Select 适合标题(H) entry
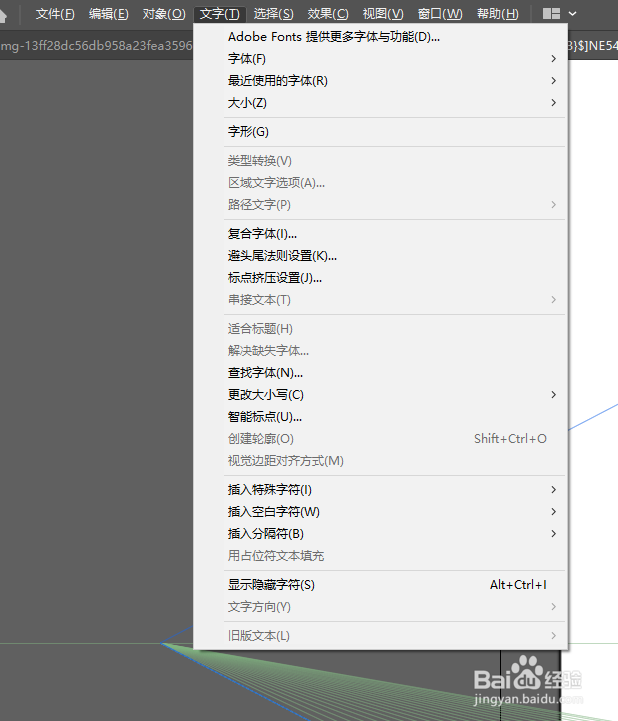The image size is (618, 721). click(x=381, y=329)
